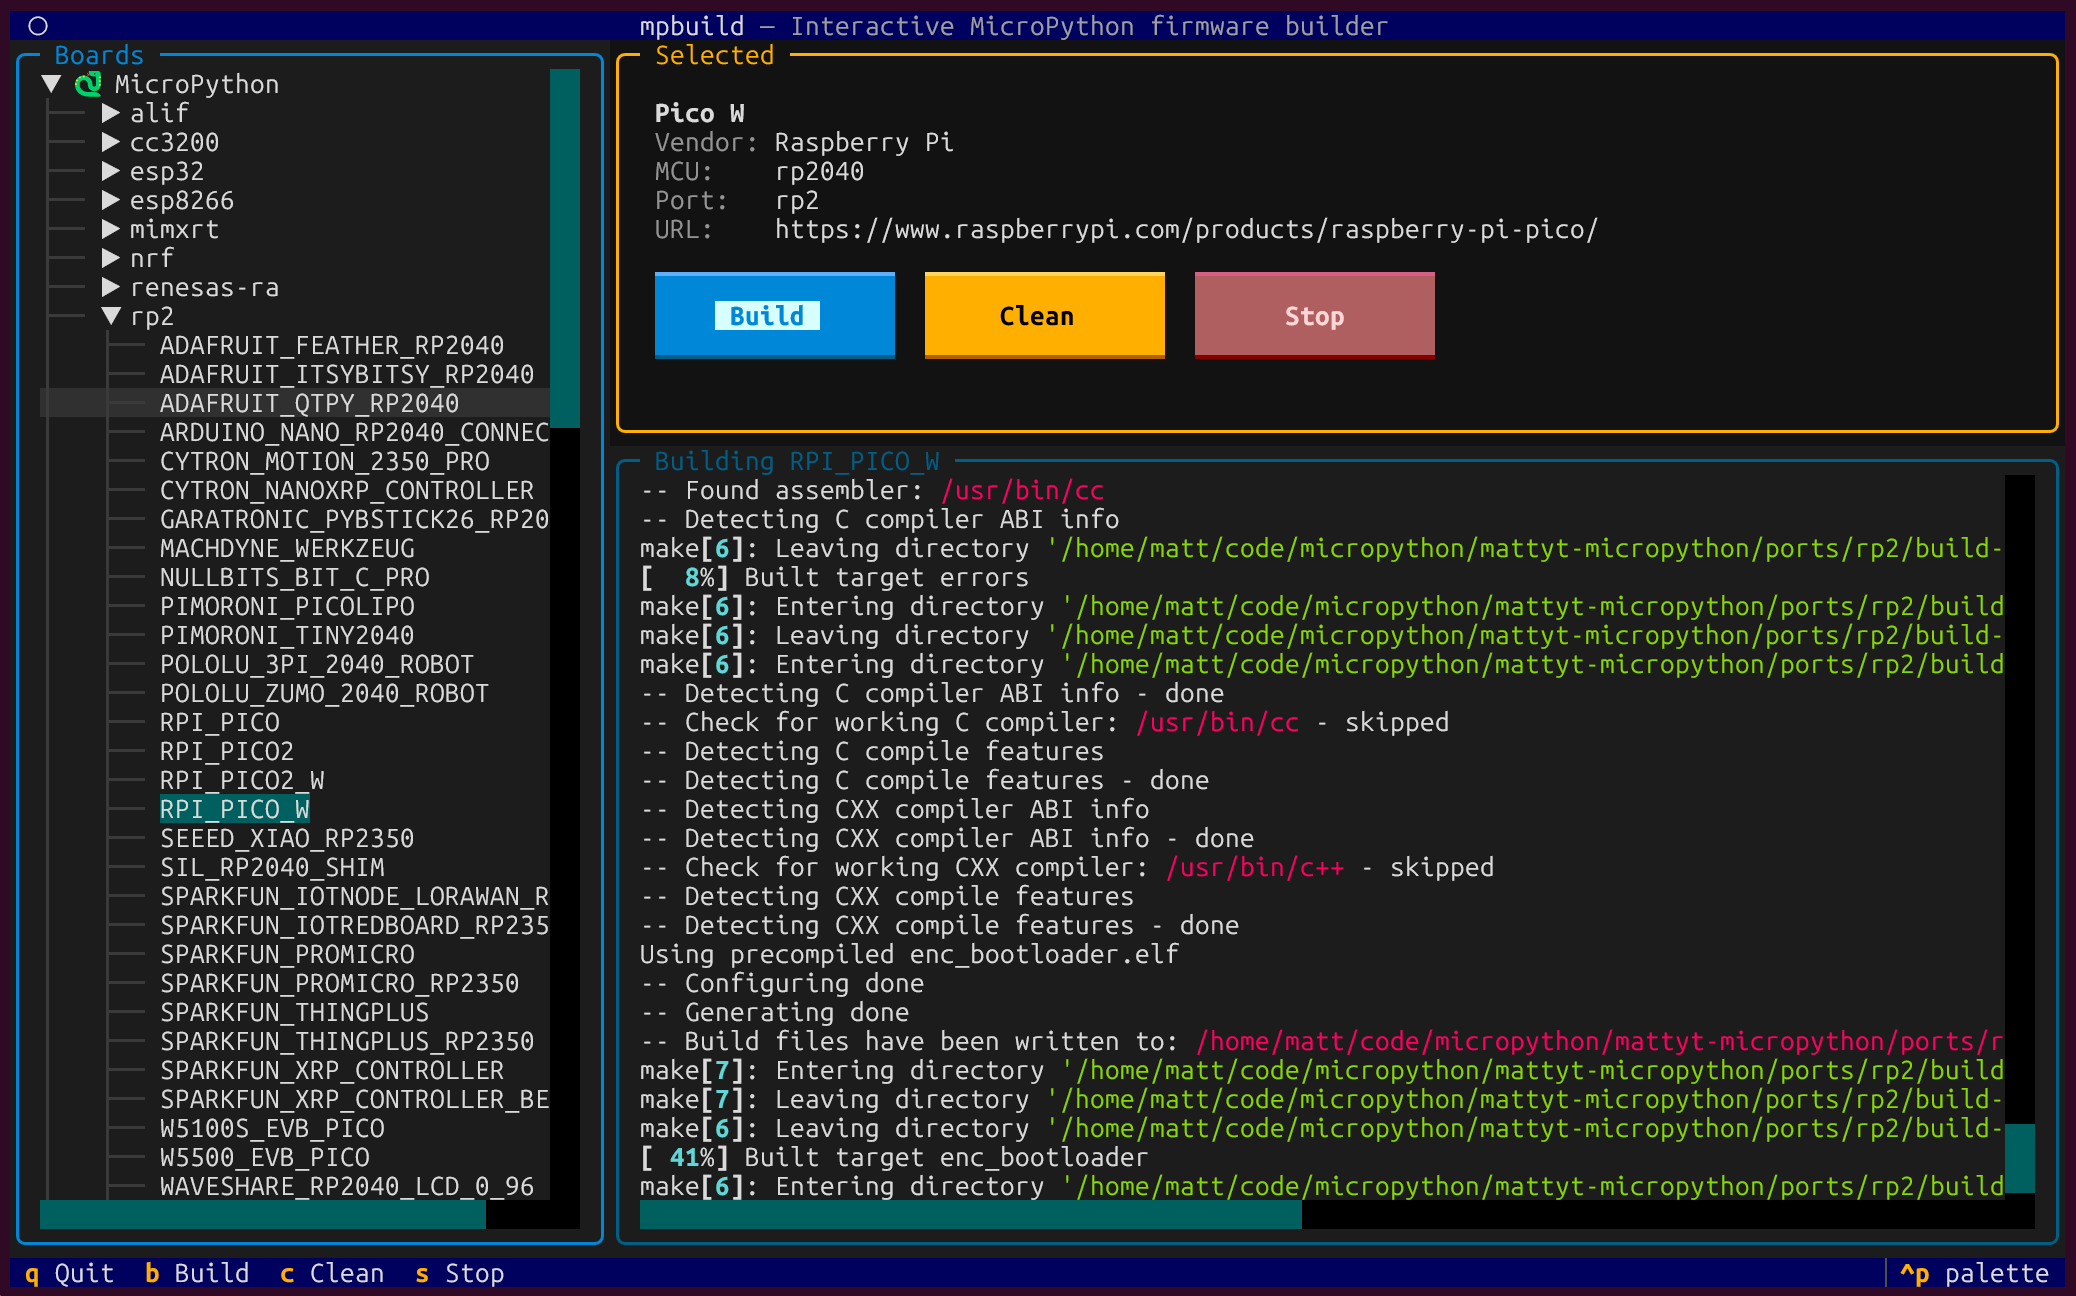Select the NULLBITS_BIT_C_PRO board

(295, 577)
